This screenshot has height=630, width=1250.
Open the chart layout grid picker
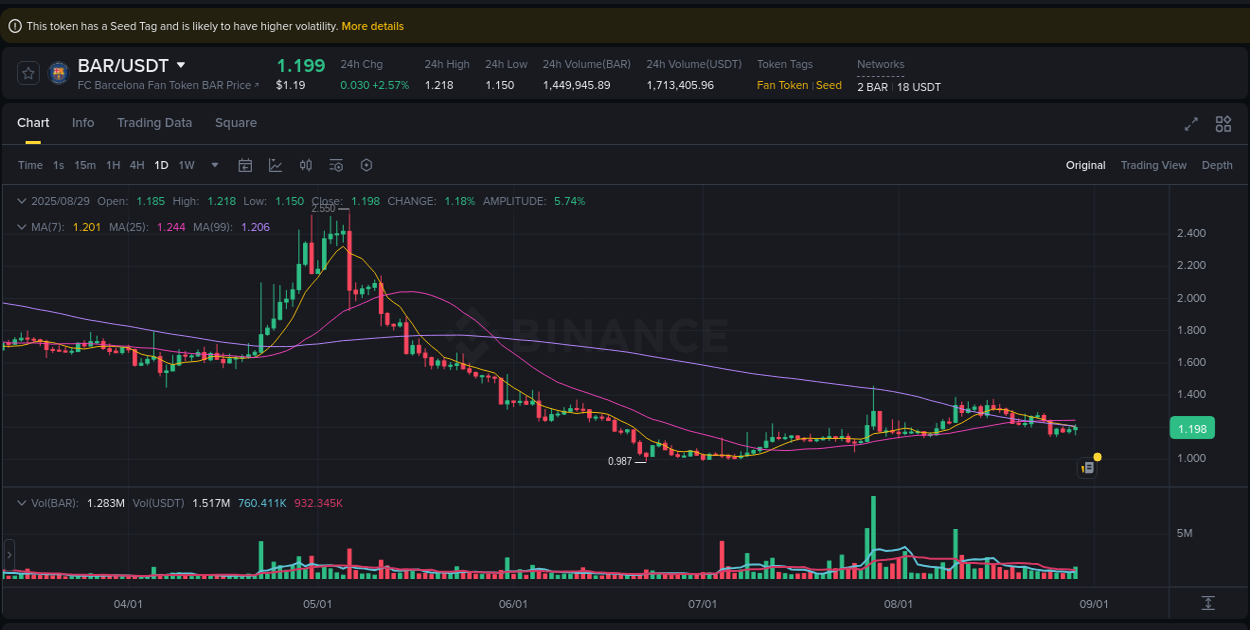[x=1223, y=123]
